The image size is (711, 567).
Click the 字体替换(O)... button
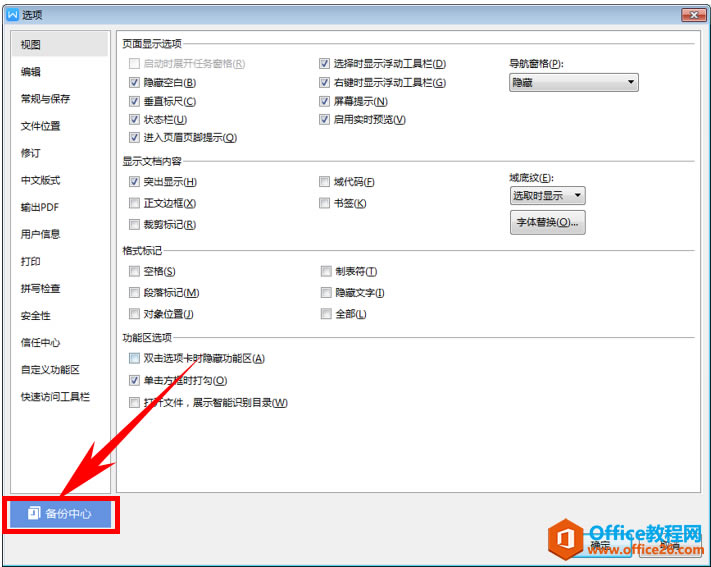tap(547, 222)
